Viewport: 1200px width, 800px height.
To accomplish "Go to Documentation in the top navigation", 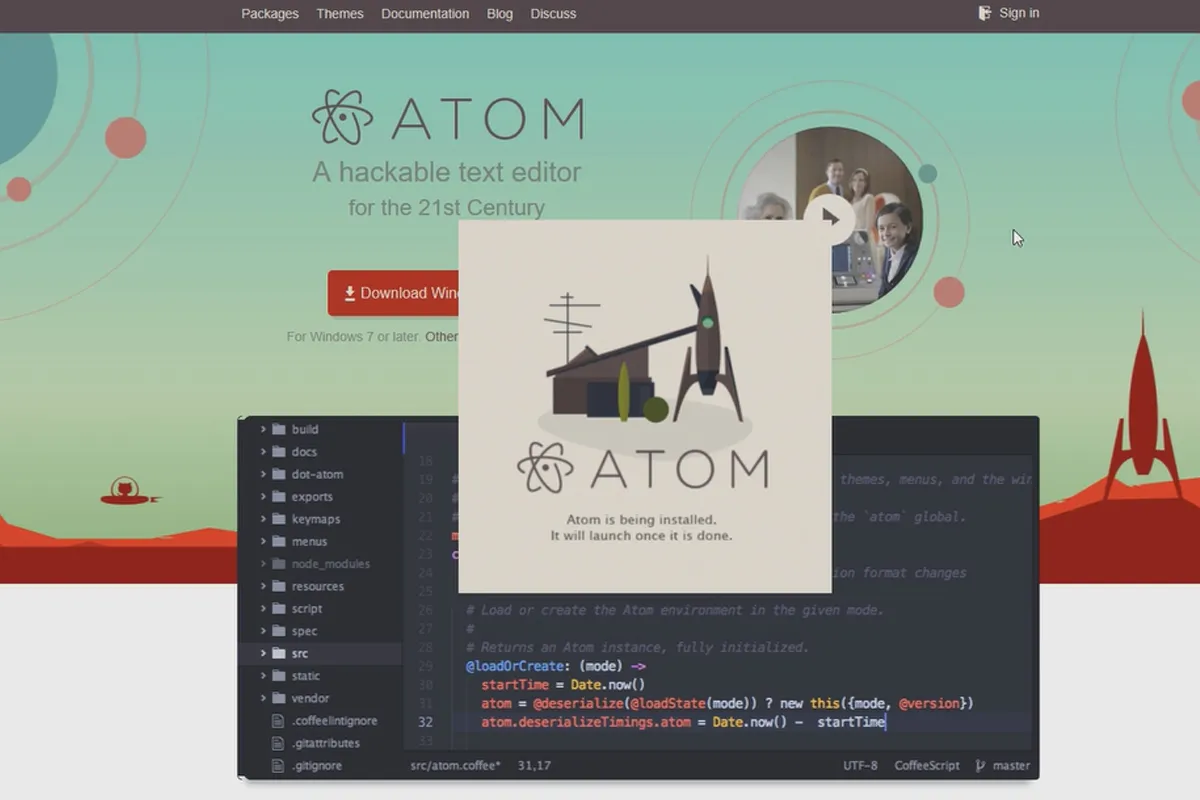I will tap(425, 14).
